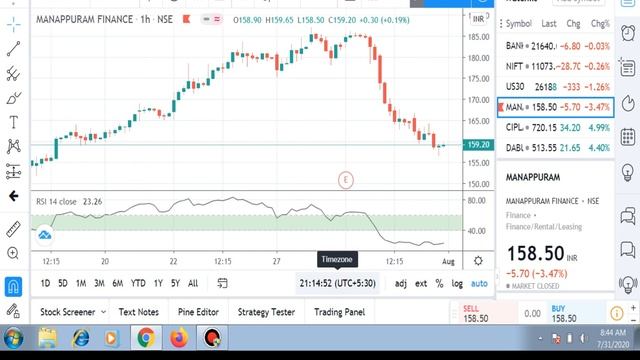This screenshot has width=640, height=360.
Task: Open the Data Window panel icon
Action: tap(627, 67)
